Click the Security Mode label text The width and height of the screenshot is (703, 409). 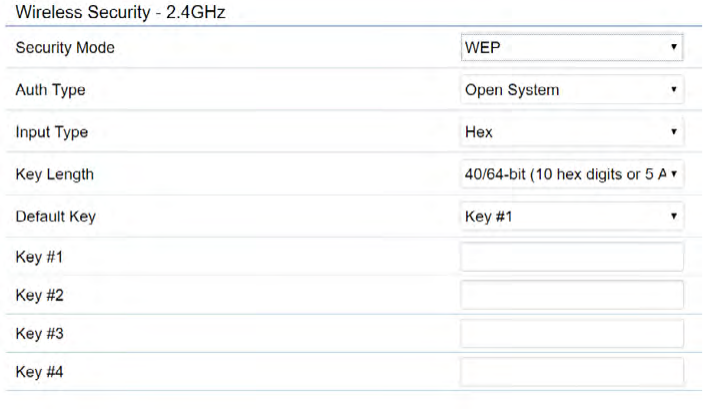tap(65, 48)
